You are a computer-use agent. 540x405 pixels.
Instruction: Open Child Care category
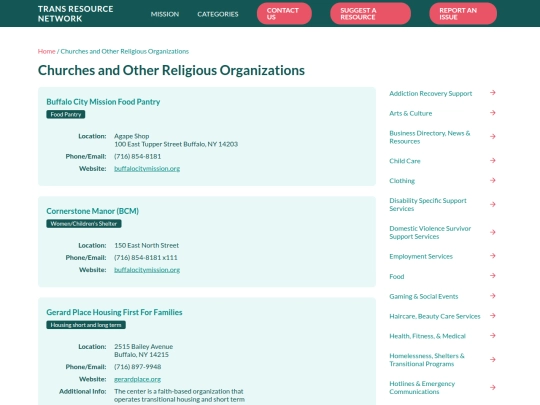coord(405,161)
